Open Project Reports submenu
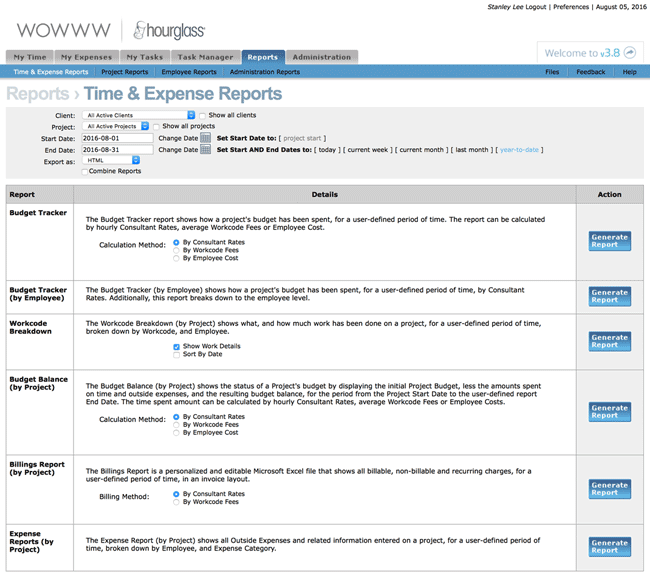 (x=124, y=72)
